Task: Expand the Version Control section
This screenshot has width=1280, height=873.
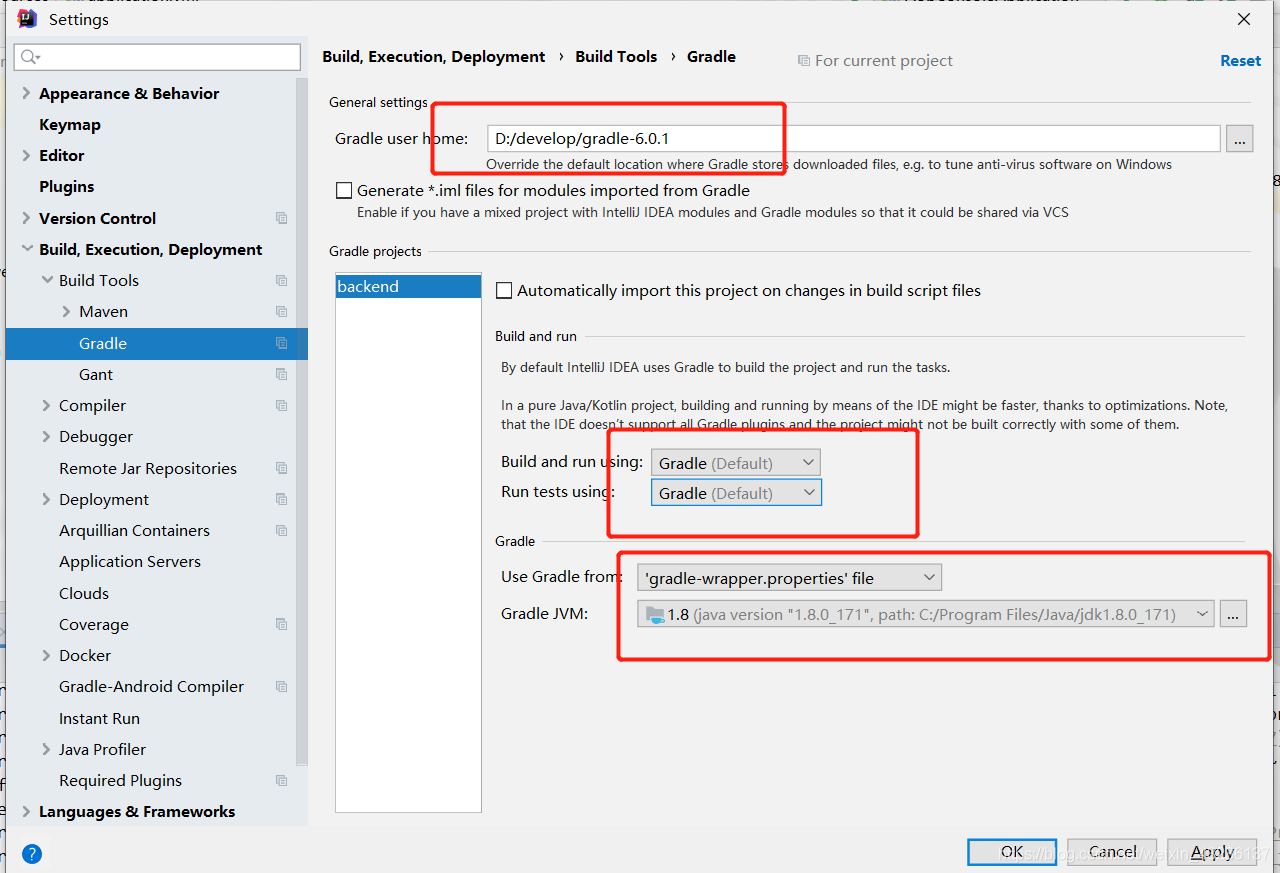Action: pos(26,218)
